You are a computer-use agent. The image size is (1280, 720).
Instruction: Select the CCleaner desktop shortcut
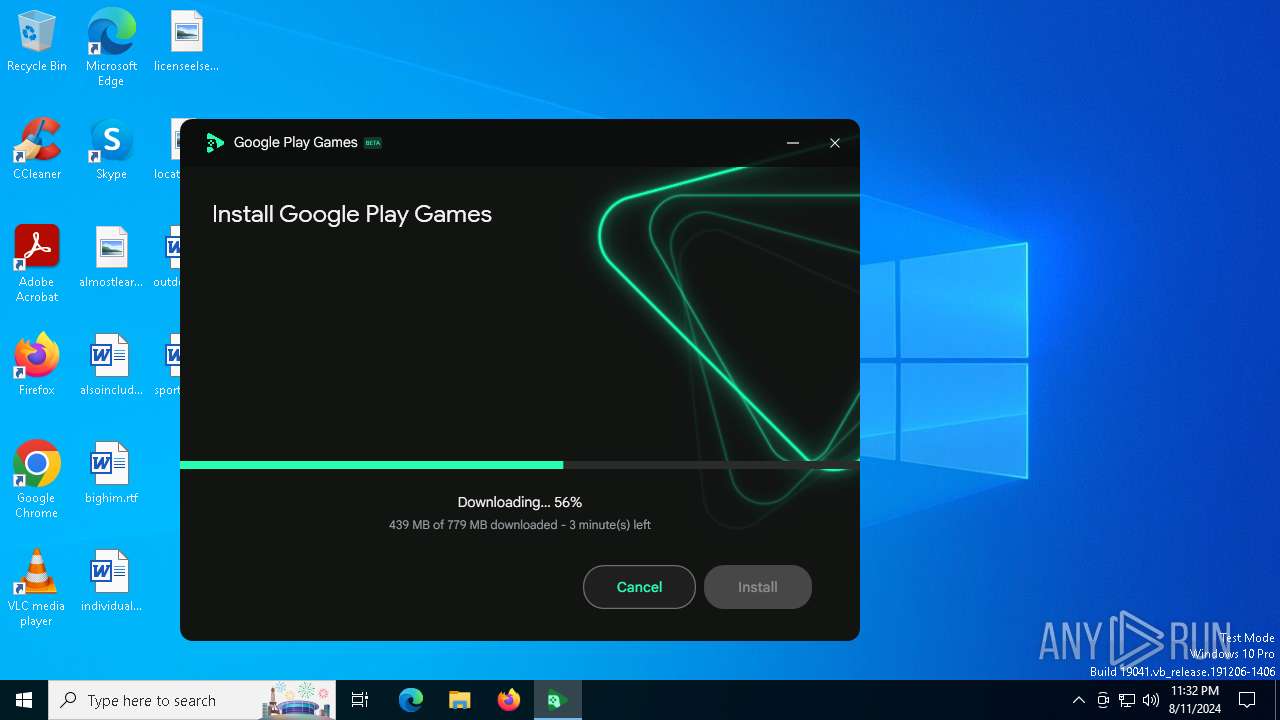pyautogui.click(x=37, y=150)
